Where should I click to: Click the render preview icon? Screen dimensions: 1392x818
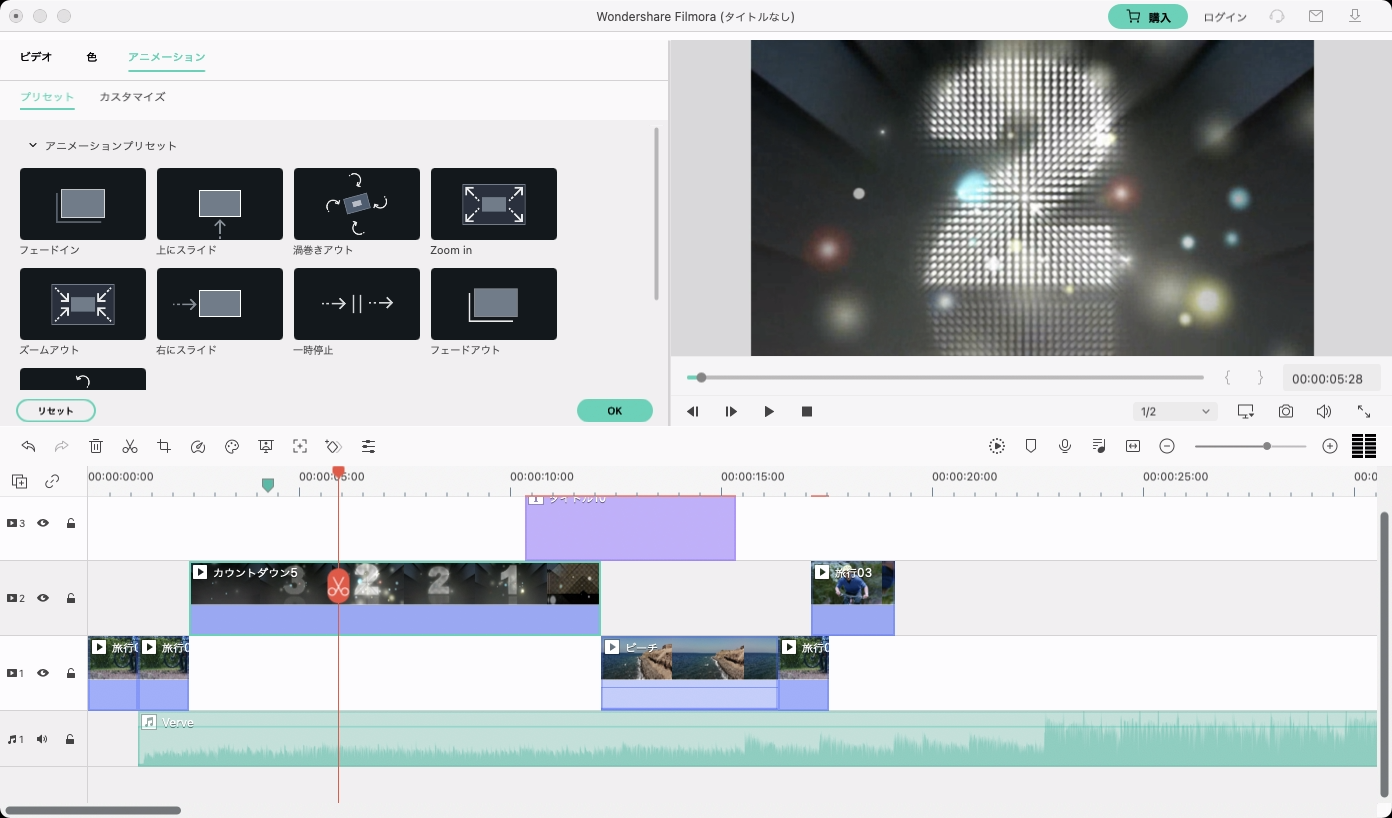pos(997,446)
